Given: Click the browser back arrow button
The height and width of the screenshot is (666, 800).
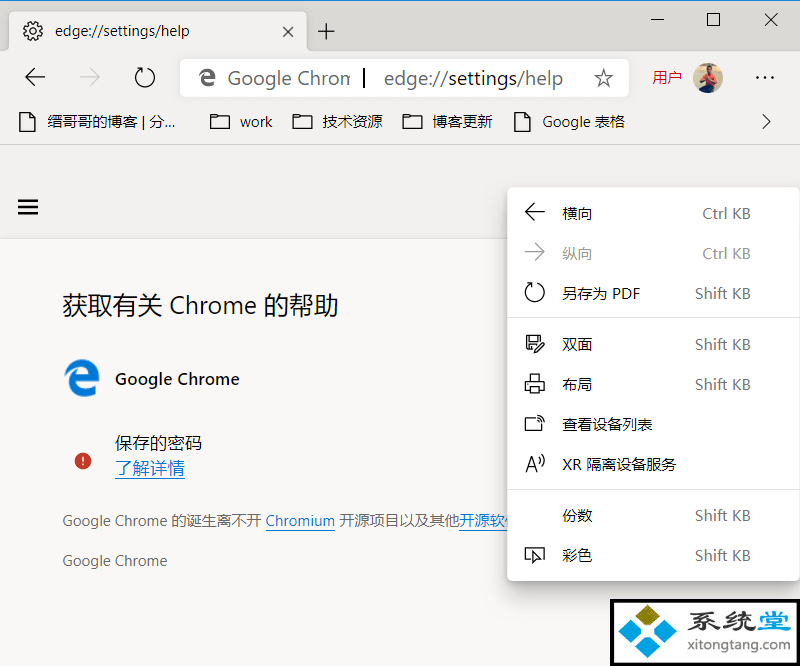Looking at the screenshot, I should (x=35, y=78).
